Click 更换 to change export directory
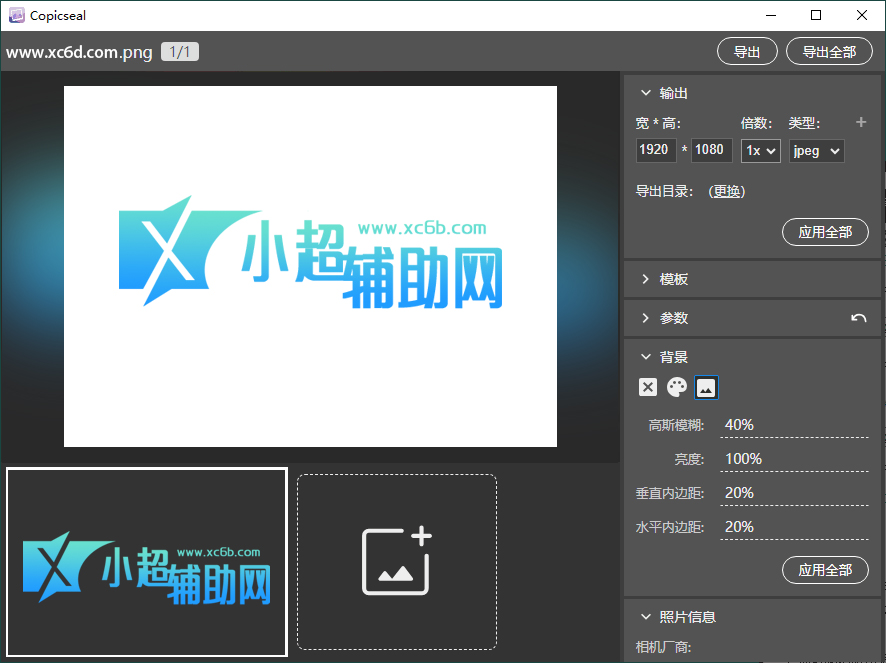 (726, 192)
